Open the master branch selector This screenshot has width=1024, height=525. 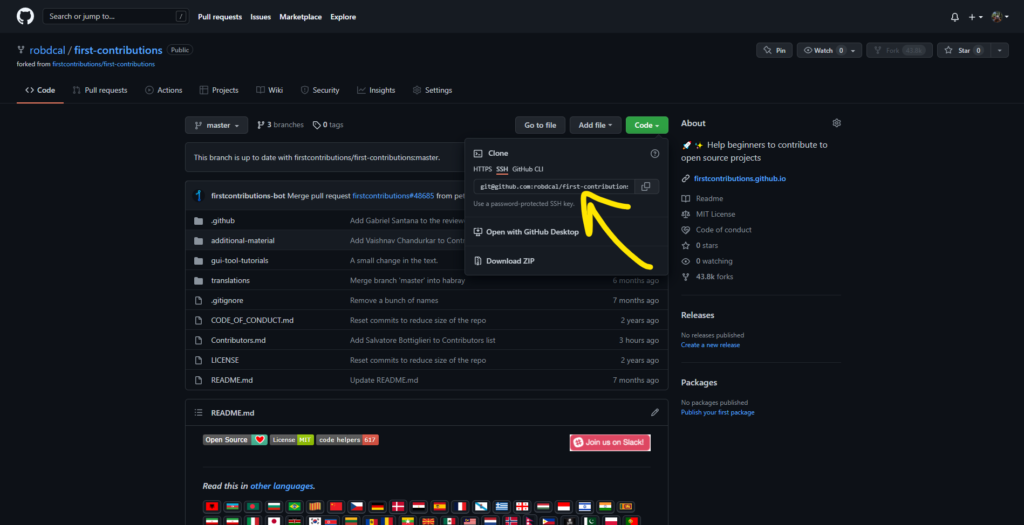coord(217,125)
